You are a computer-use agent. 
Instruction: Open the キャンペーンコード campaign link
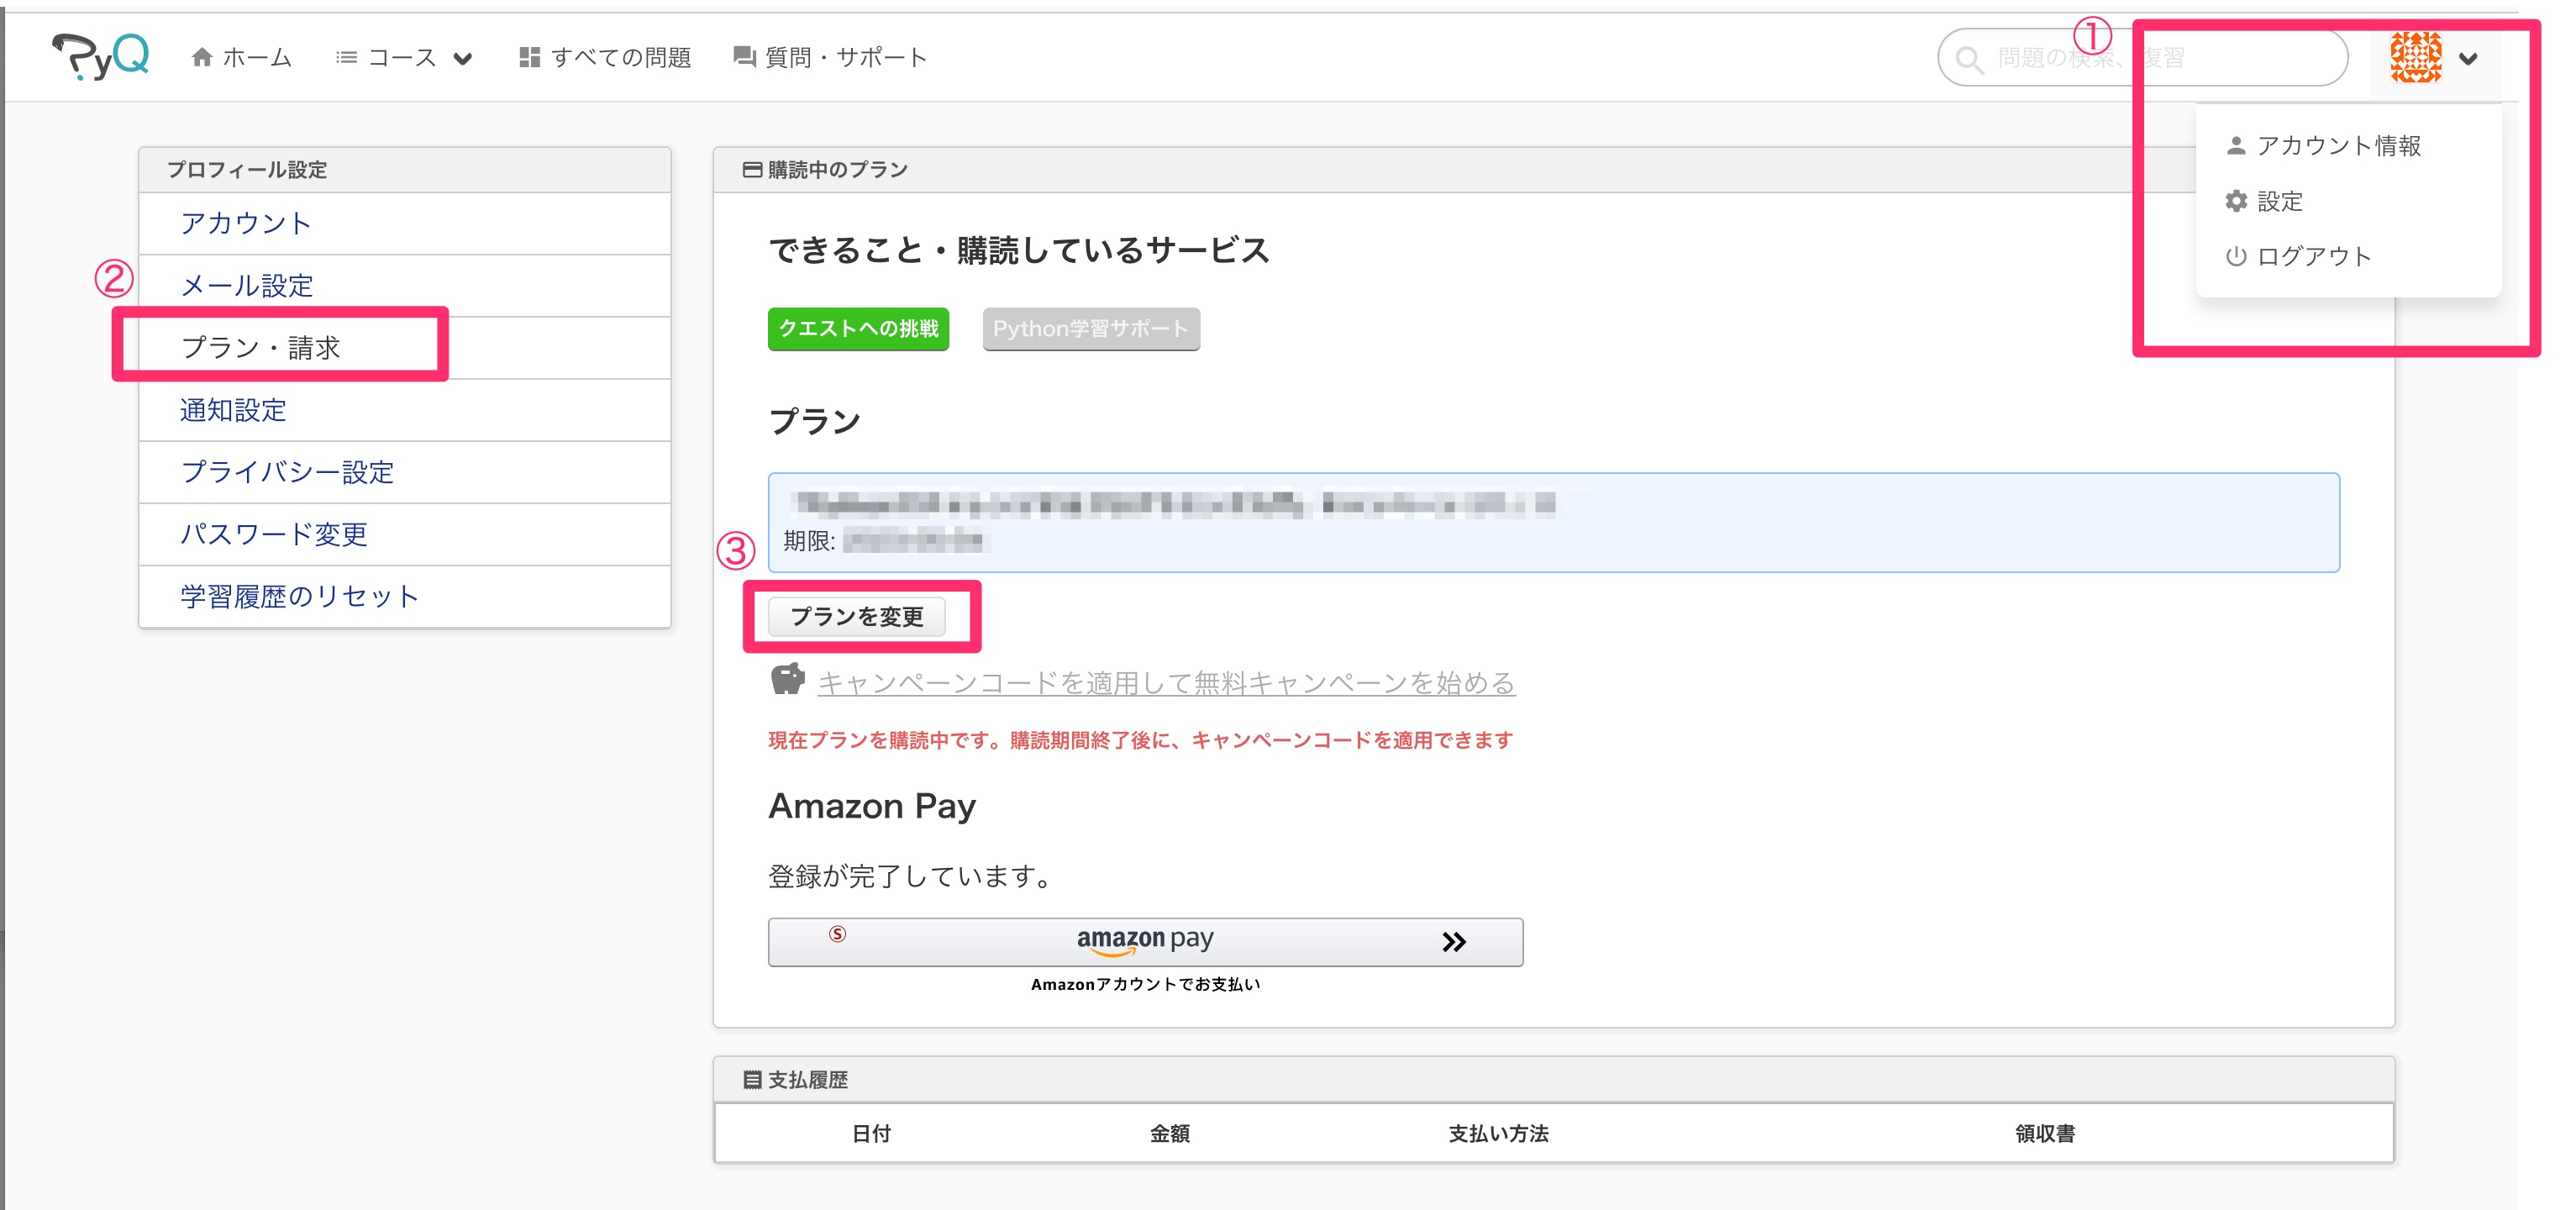coord(1165,683)
